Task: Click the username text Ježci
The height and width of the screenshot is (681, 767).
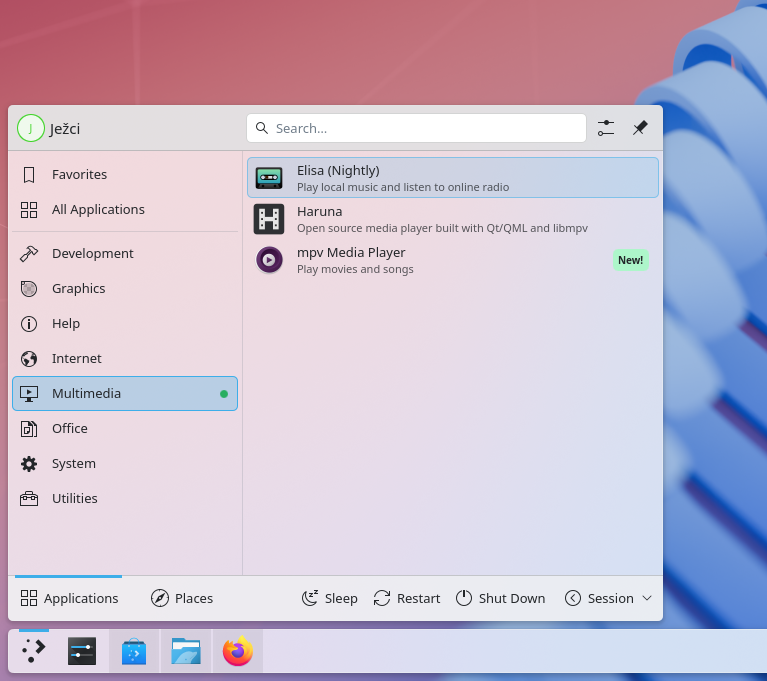Action: point(65,129)
